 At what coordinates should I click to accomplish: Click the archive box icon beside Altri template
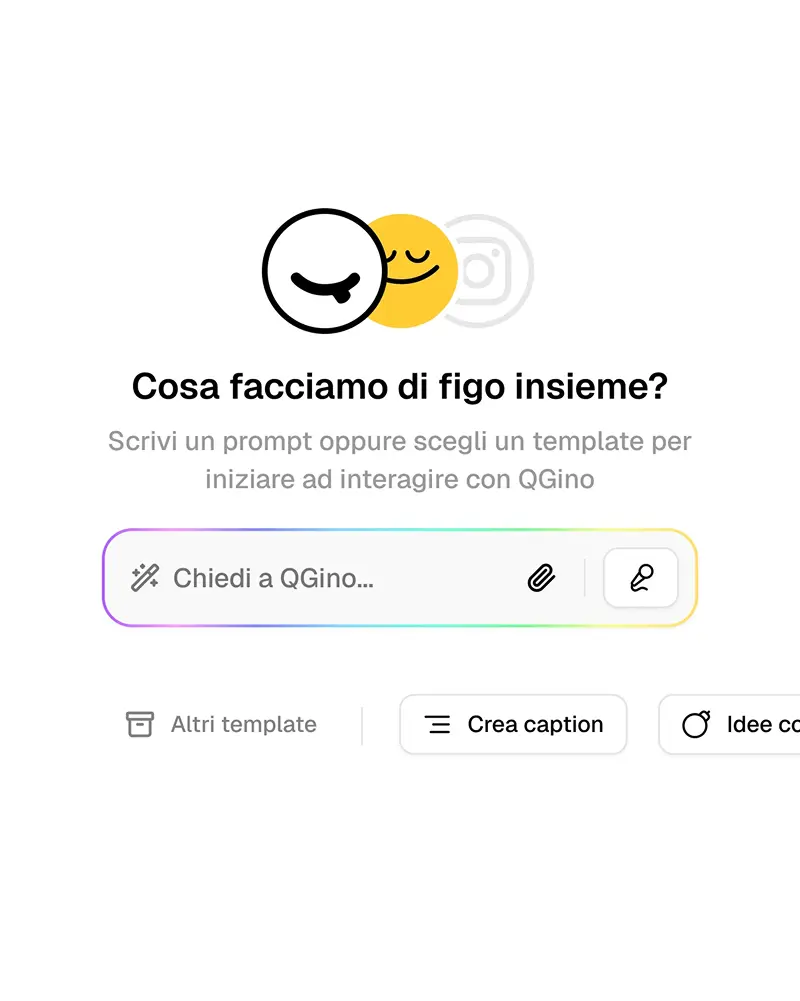[140, 724]
